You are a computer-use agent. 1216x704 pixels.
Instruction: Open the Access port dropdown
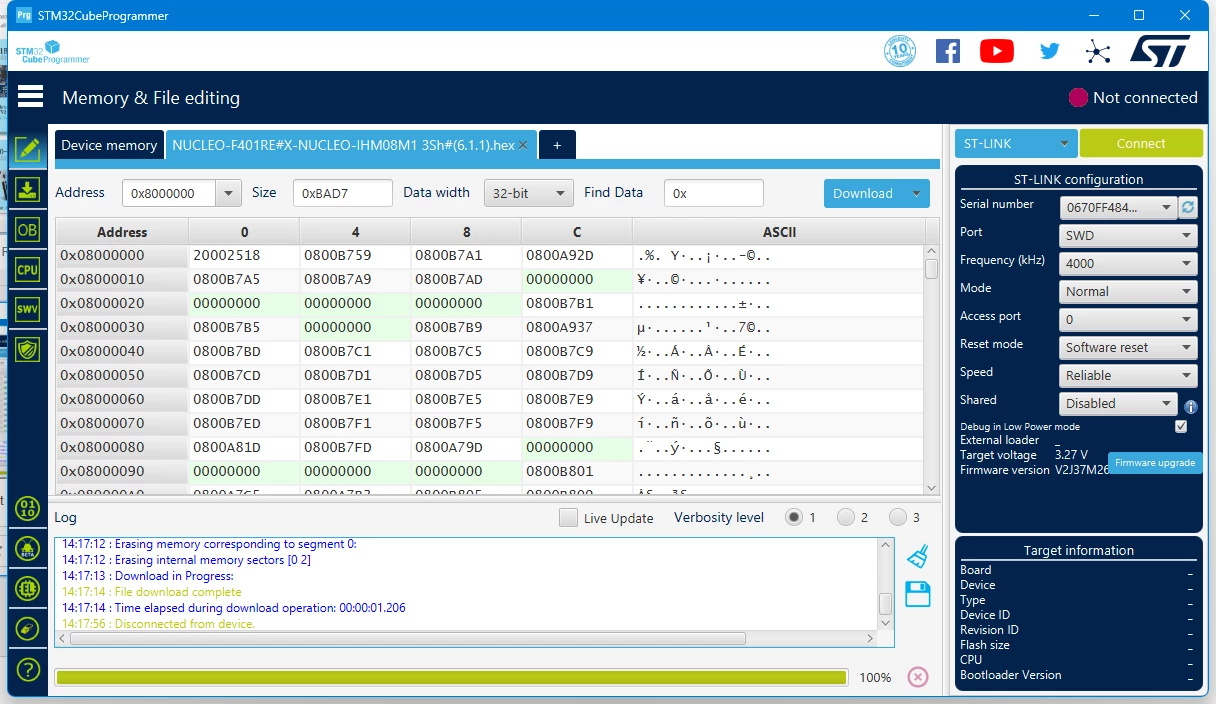tap(1129, 319)
